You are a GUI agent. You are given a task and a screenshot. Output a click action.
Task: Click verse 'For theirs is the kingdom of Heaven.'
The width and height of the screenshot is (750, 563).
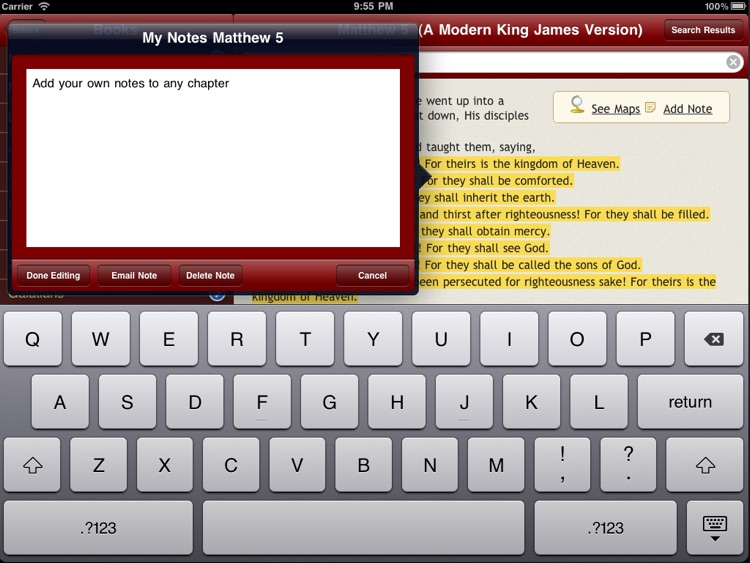coord(521,164)
